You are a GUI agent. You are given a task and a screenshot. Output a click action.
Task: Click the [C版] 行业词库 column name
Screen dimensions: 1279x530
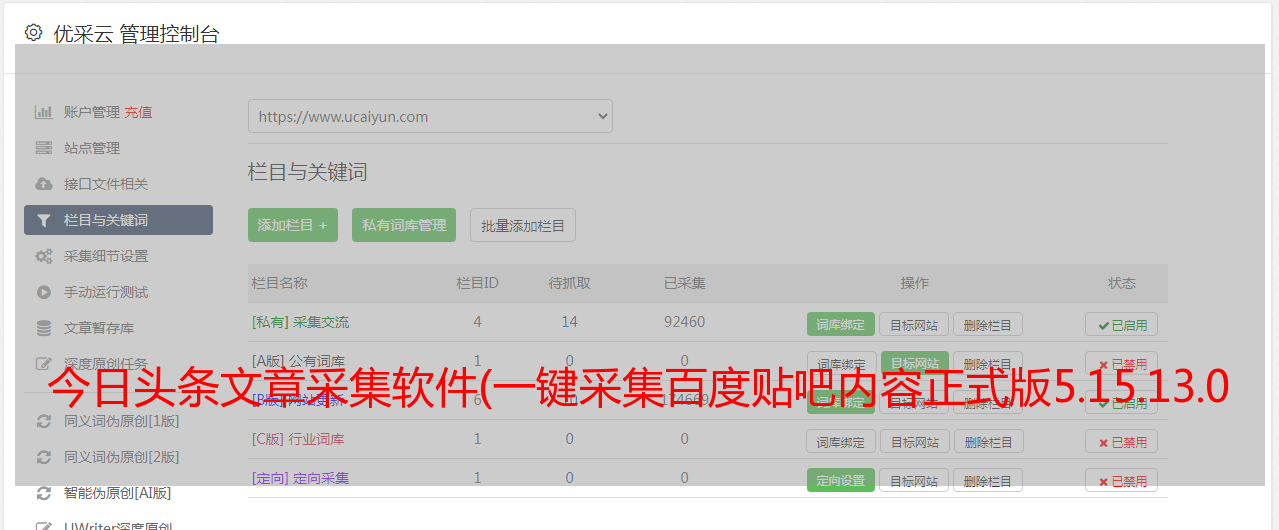(x=298, y=439)
